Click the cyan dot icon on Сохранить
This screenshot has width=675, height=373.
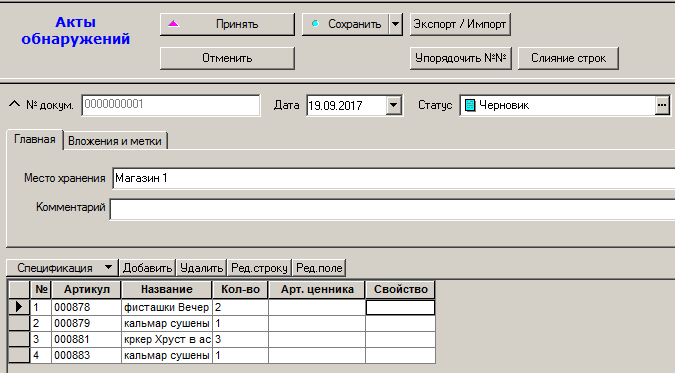point(315,24)
